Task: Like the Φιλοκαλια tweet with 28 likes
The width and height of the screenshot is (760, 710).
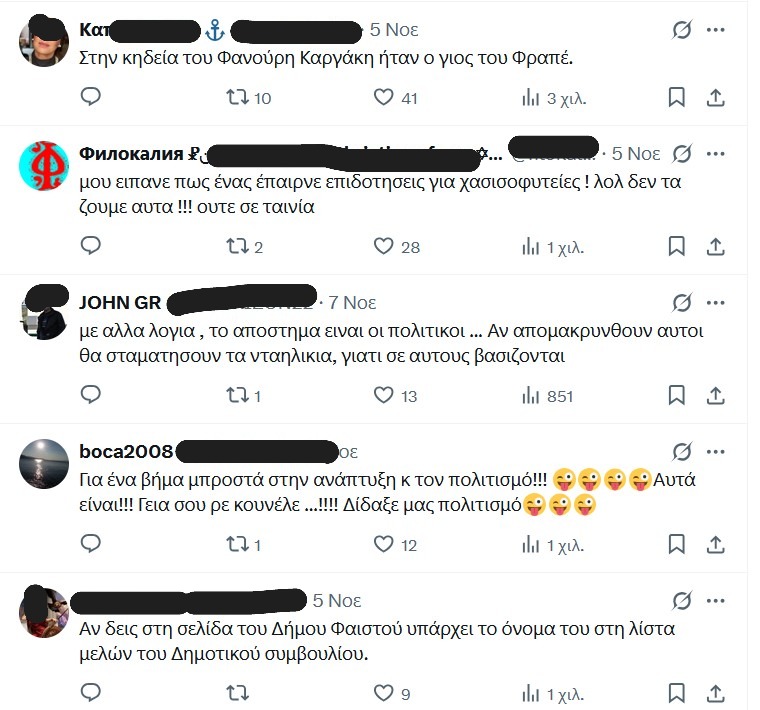Action: [x=396, y=246]
